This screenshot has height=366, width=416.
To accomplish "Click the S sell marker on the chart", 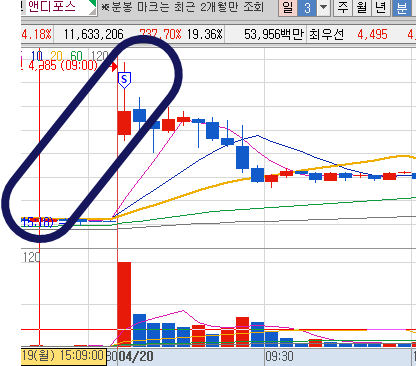I will 124,80.
